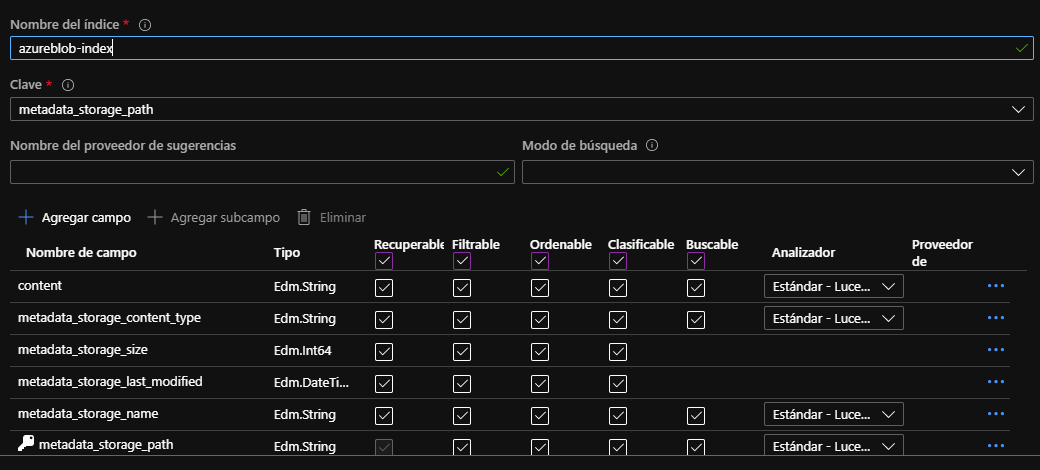Uncheck Recuperable for content field
Image resolution: width=1040 pixels, height=470 pixels.
point(384,288)
